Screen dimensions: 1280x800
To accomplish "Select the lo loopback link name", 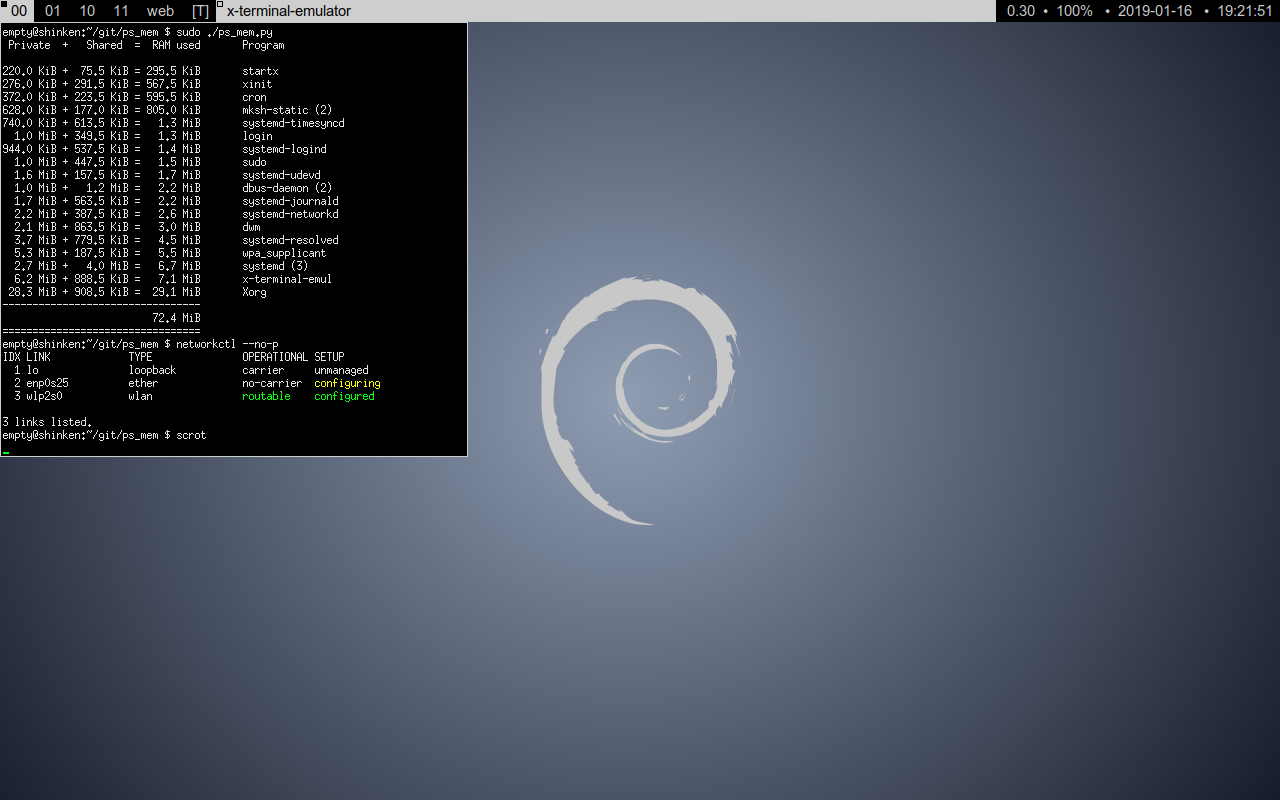I will [x=32, y=370].
